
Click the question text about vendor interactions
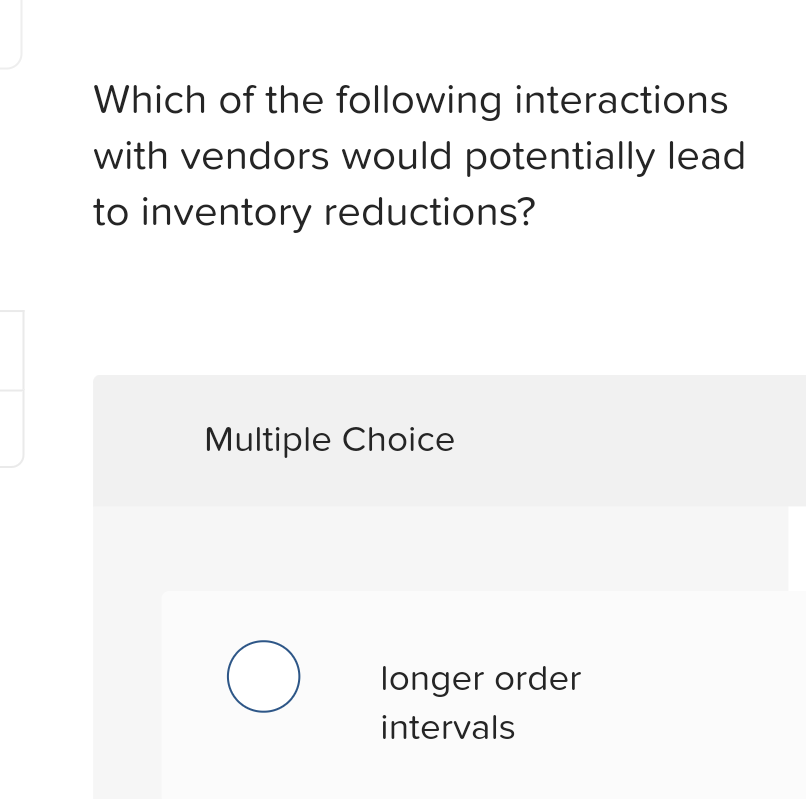tap(410, 156)
